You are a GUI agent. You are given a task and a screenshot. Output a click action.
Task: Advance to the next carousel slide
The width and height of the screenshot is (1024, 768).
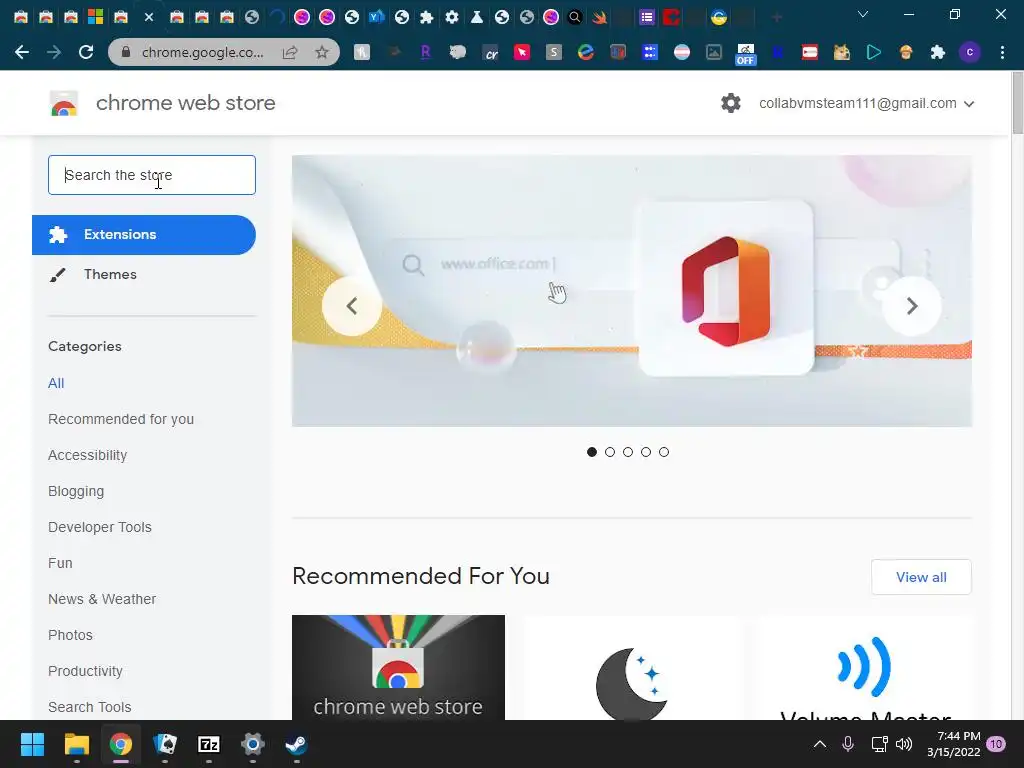912,306
